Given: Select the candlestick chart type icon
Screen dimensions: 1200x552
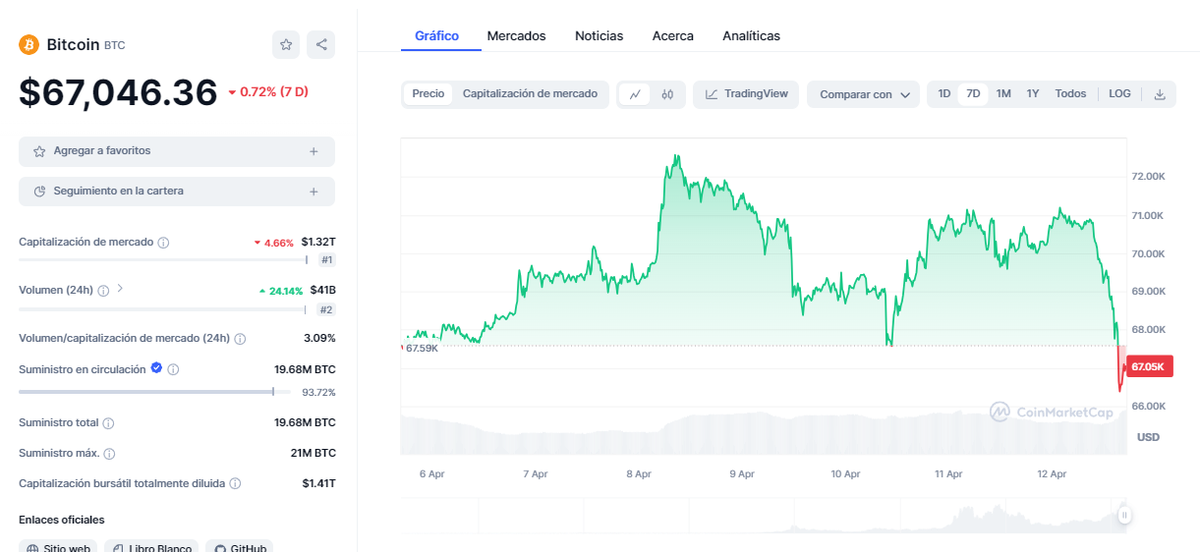Looking at the screenshot, I should click(668, 95).
